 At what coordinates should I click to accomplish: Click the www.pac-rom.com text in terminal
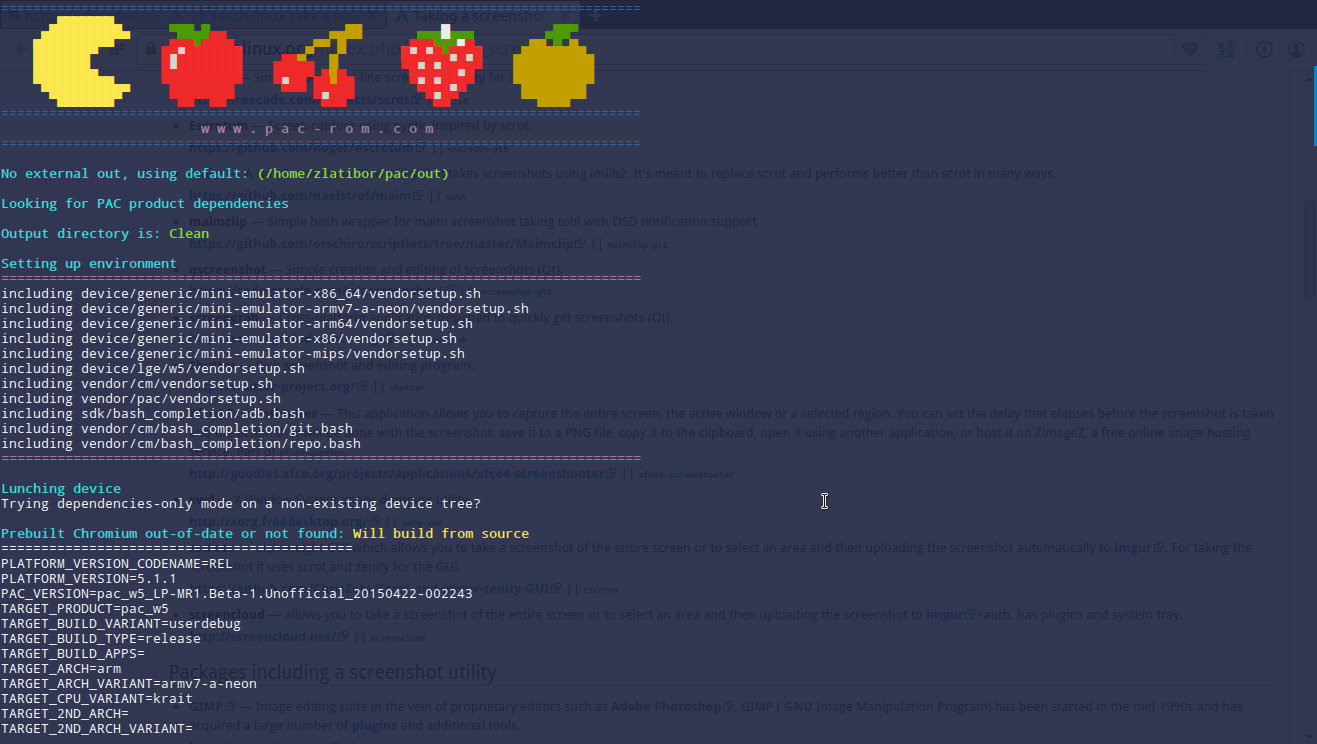(317, 129)
